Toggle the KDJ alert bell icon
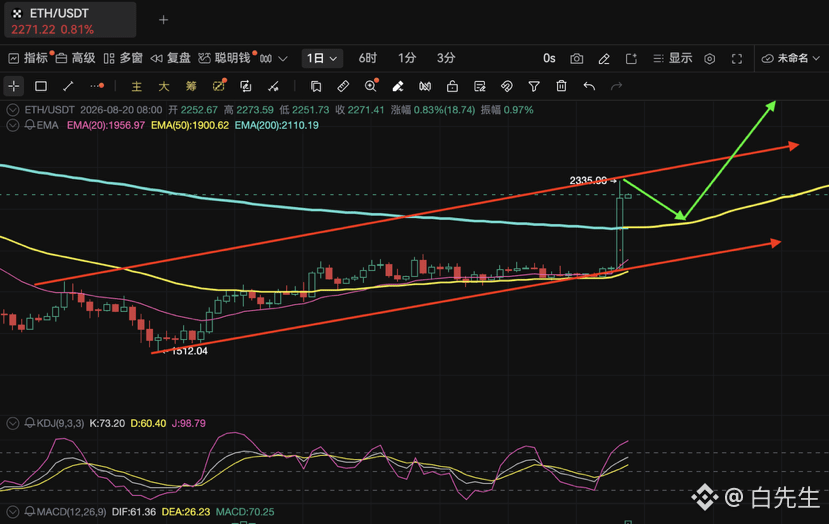The height and width of the screenshot is (524, 829). [30, 423]
